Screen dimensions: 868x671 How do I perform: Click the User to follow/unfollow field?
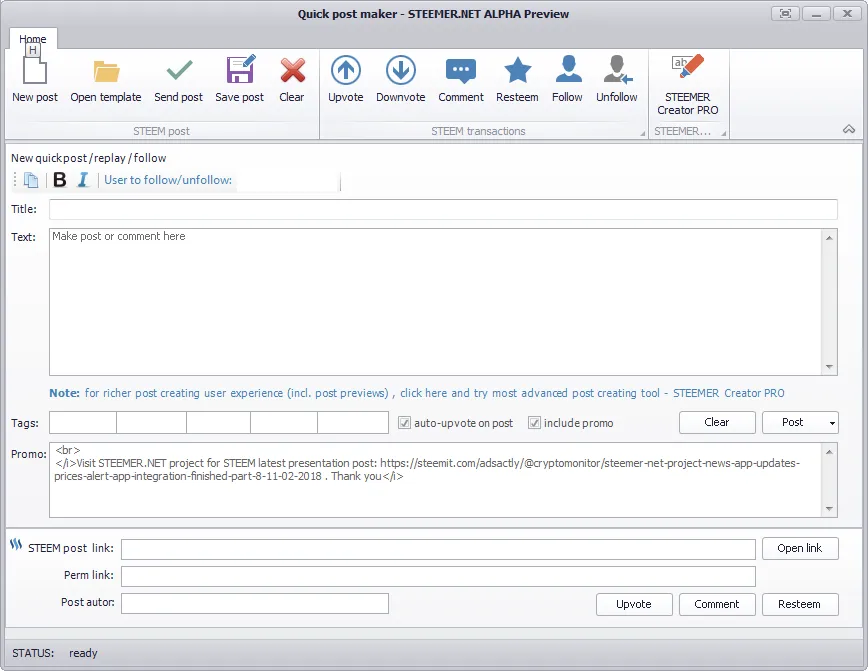287,180
